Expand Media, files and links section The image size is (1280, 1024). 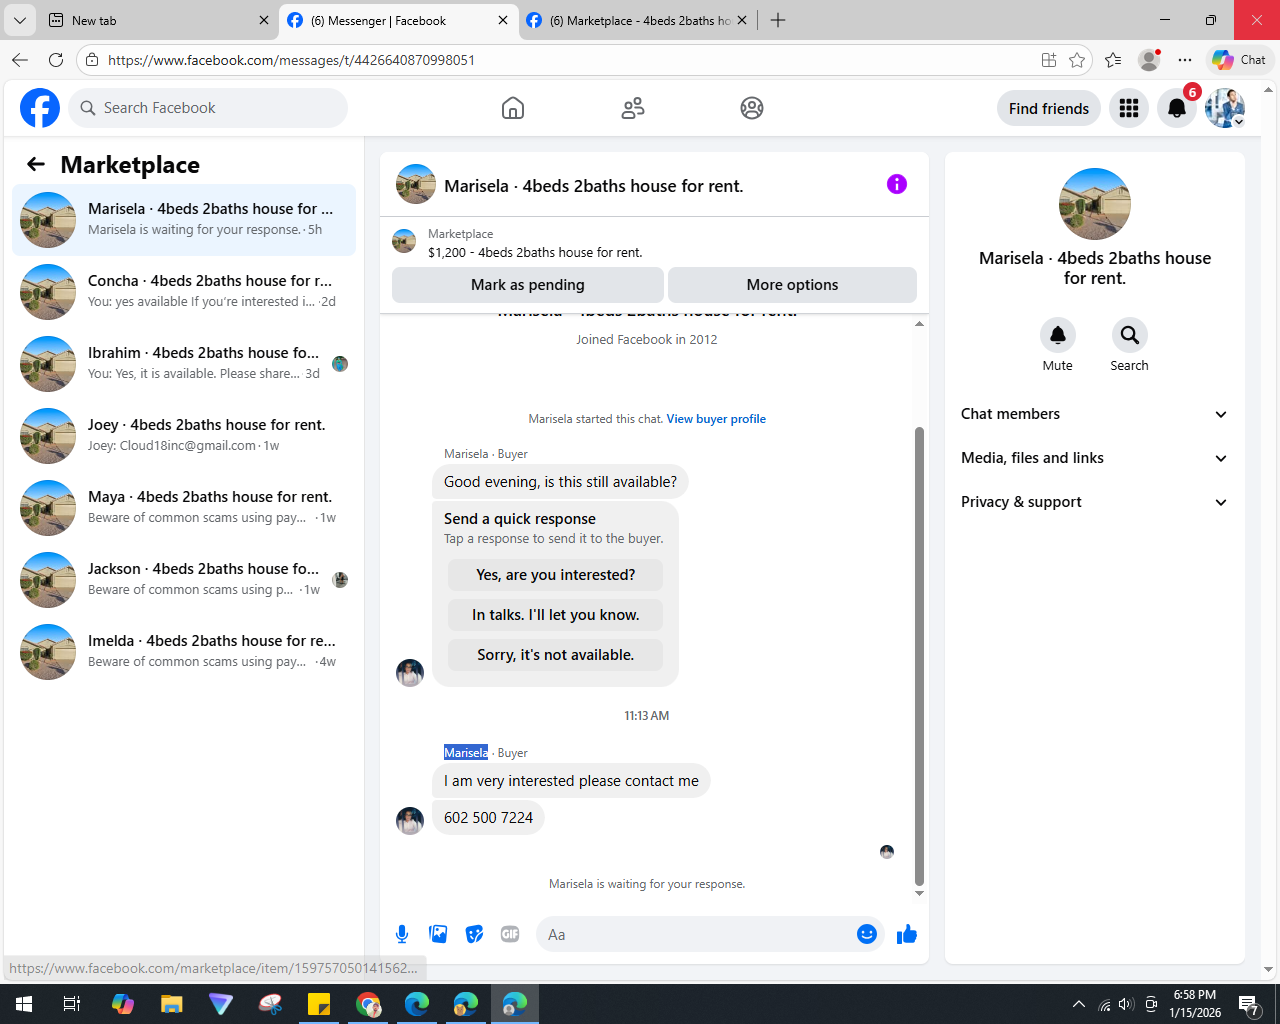coord(1094,458)
